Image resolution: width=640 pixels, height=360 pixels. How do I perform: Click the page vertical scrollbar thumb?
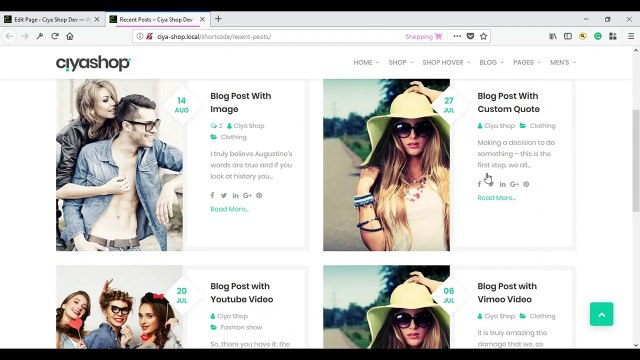[636, 160]
